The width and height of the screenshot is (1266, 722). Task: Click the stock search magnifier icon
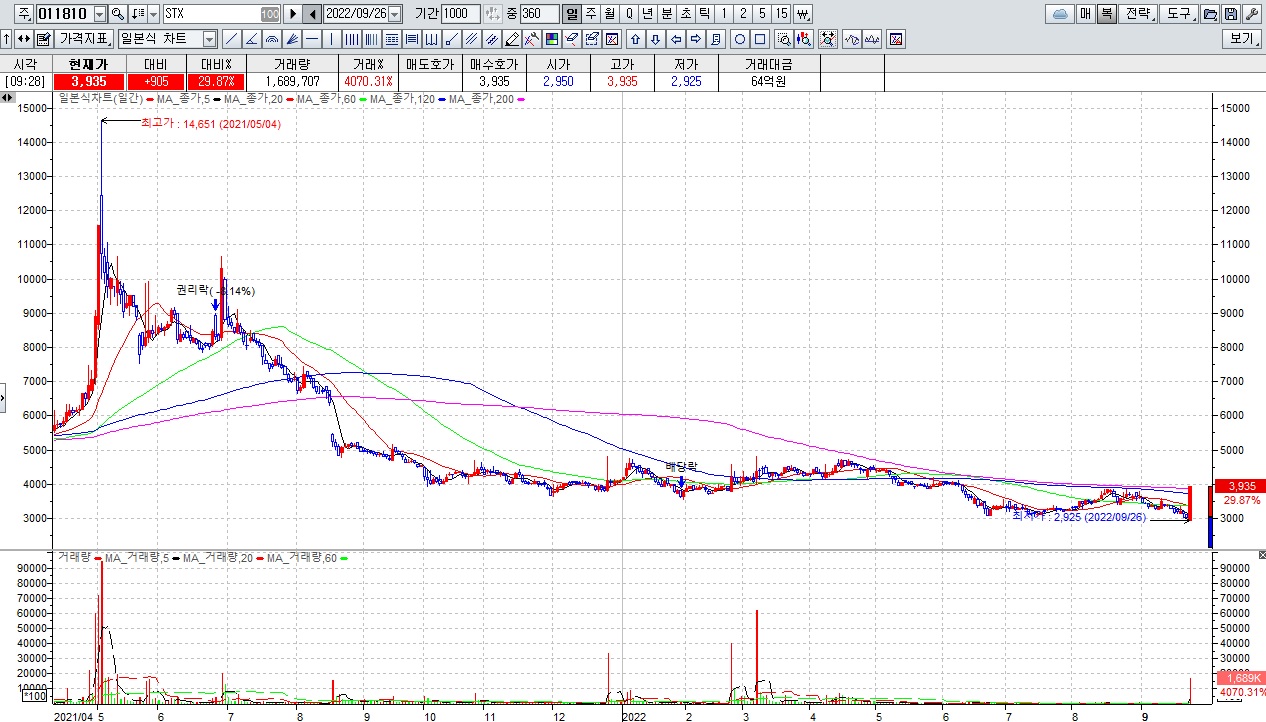[117, 14]
